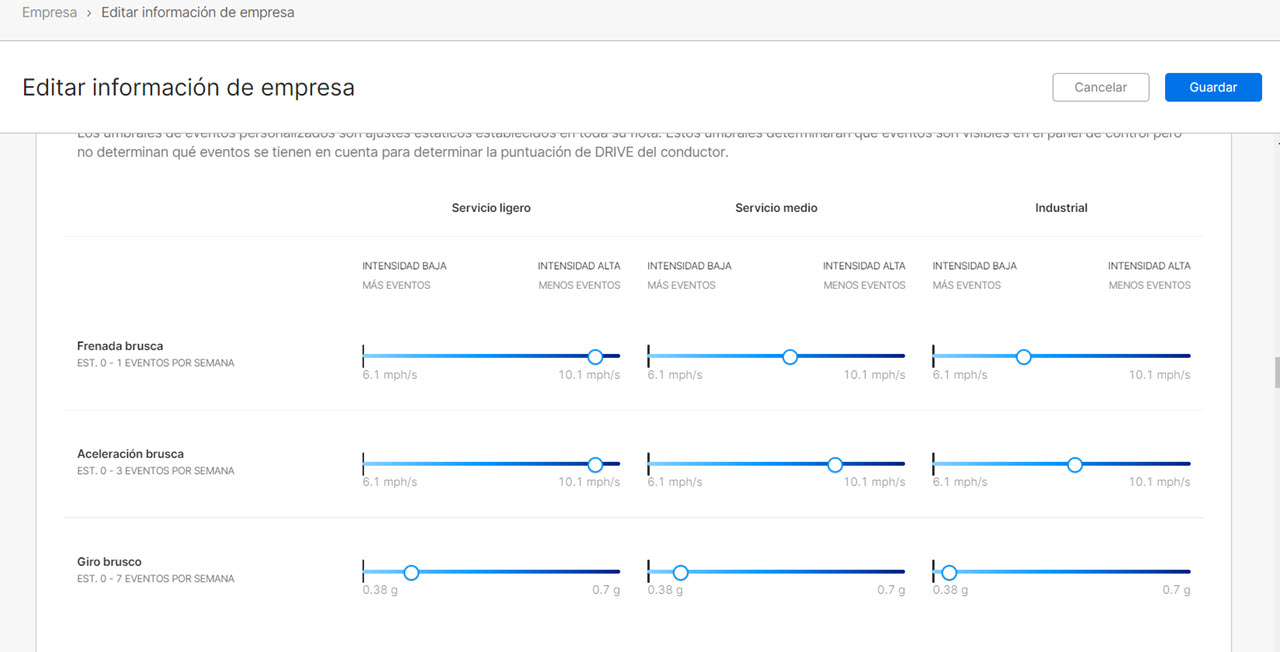Screen dimensions: 1280x652
Task: Click the Frenada brusca row label
Action: [x=120, y=346]
